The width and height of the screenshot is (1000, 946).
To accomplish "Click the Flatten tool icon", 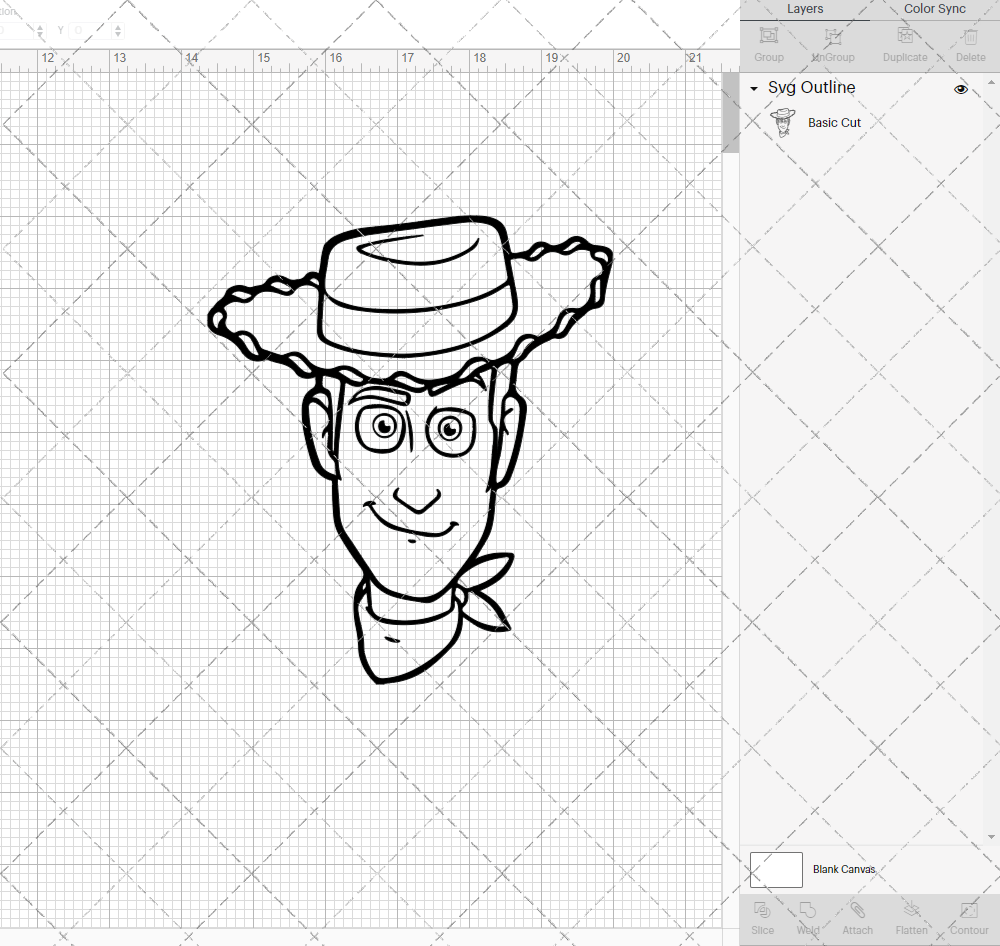I will (911, 910).
